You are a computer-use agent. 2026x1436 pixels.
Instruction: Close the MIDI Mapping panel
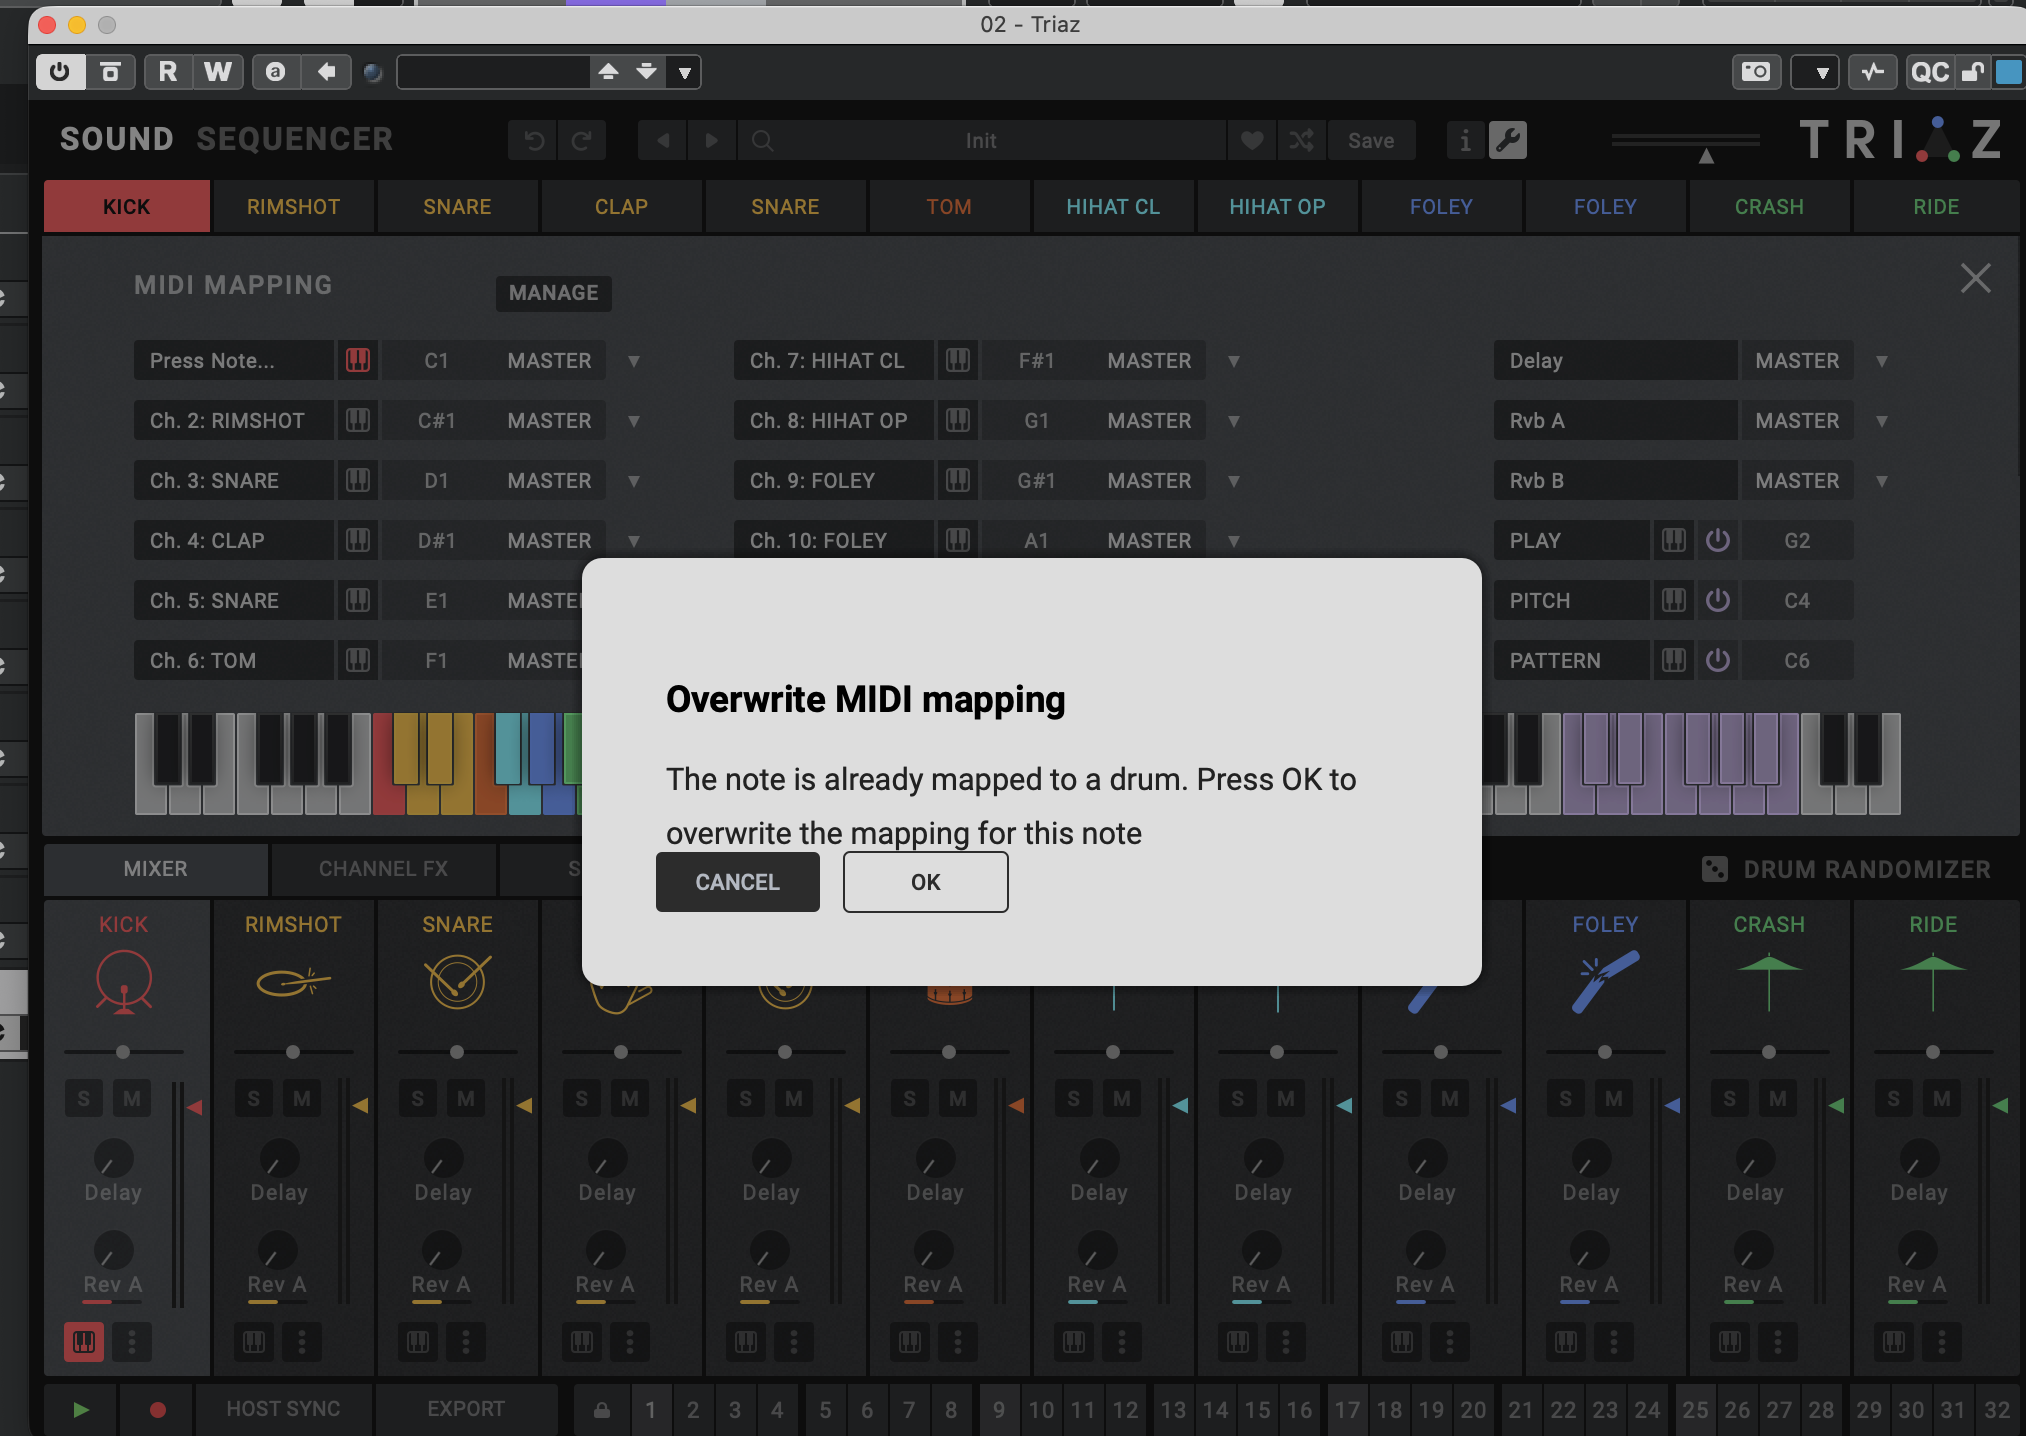pyautogui.click(x=1975, y=278)
